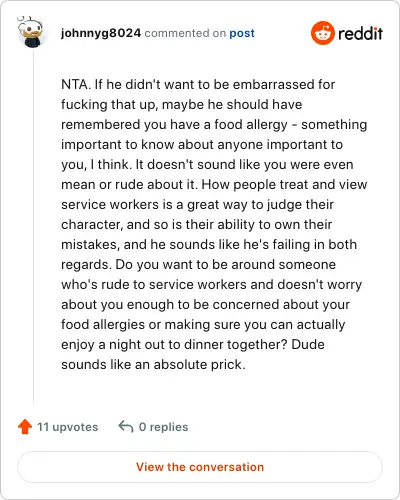
Task: Click the curved reply arrow icon
Action: pos(126,427)
